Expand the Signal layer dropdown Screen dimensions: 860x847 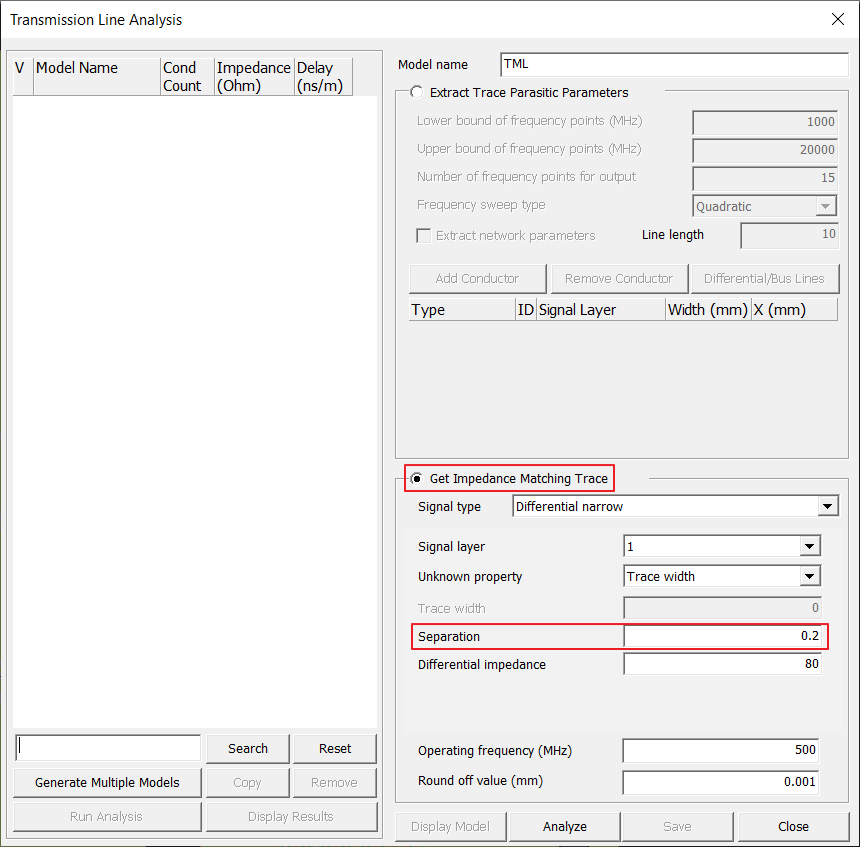click(810, 546)
